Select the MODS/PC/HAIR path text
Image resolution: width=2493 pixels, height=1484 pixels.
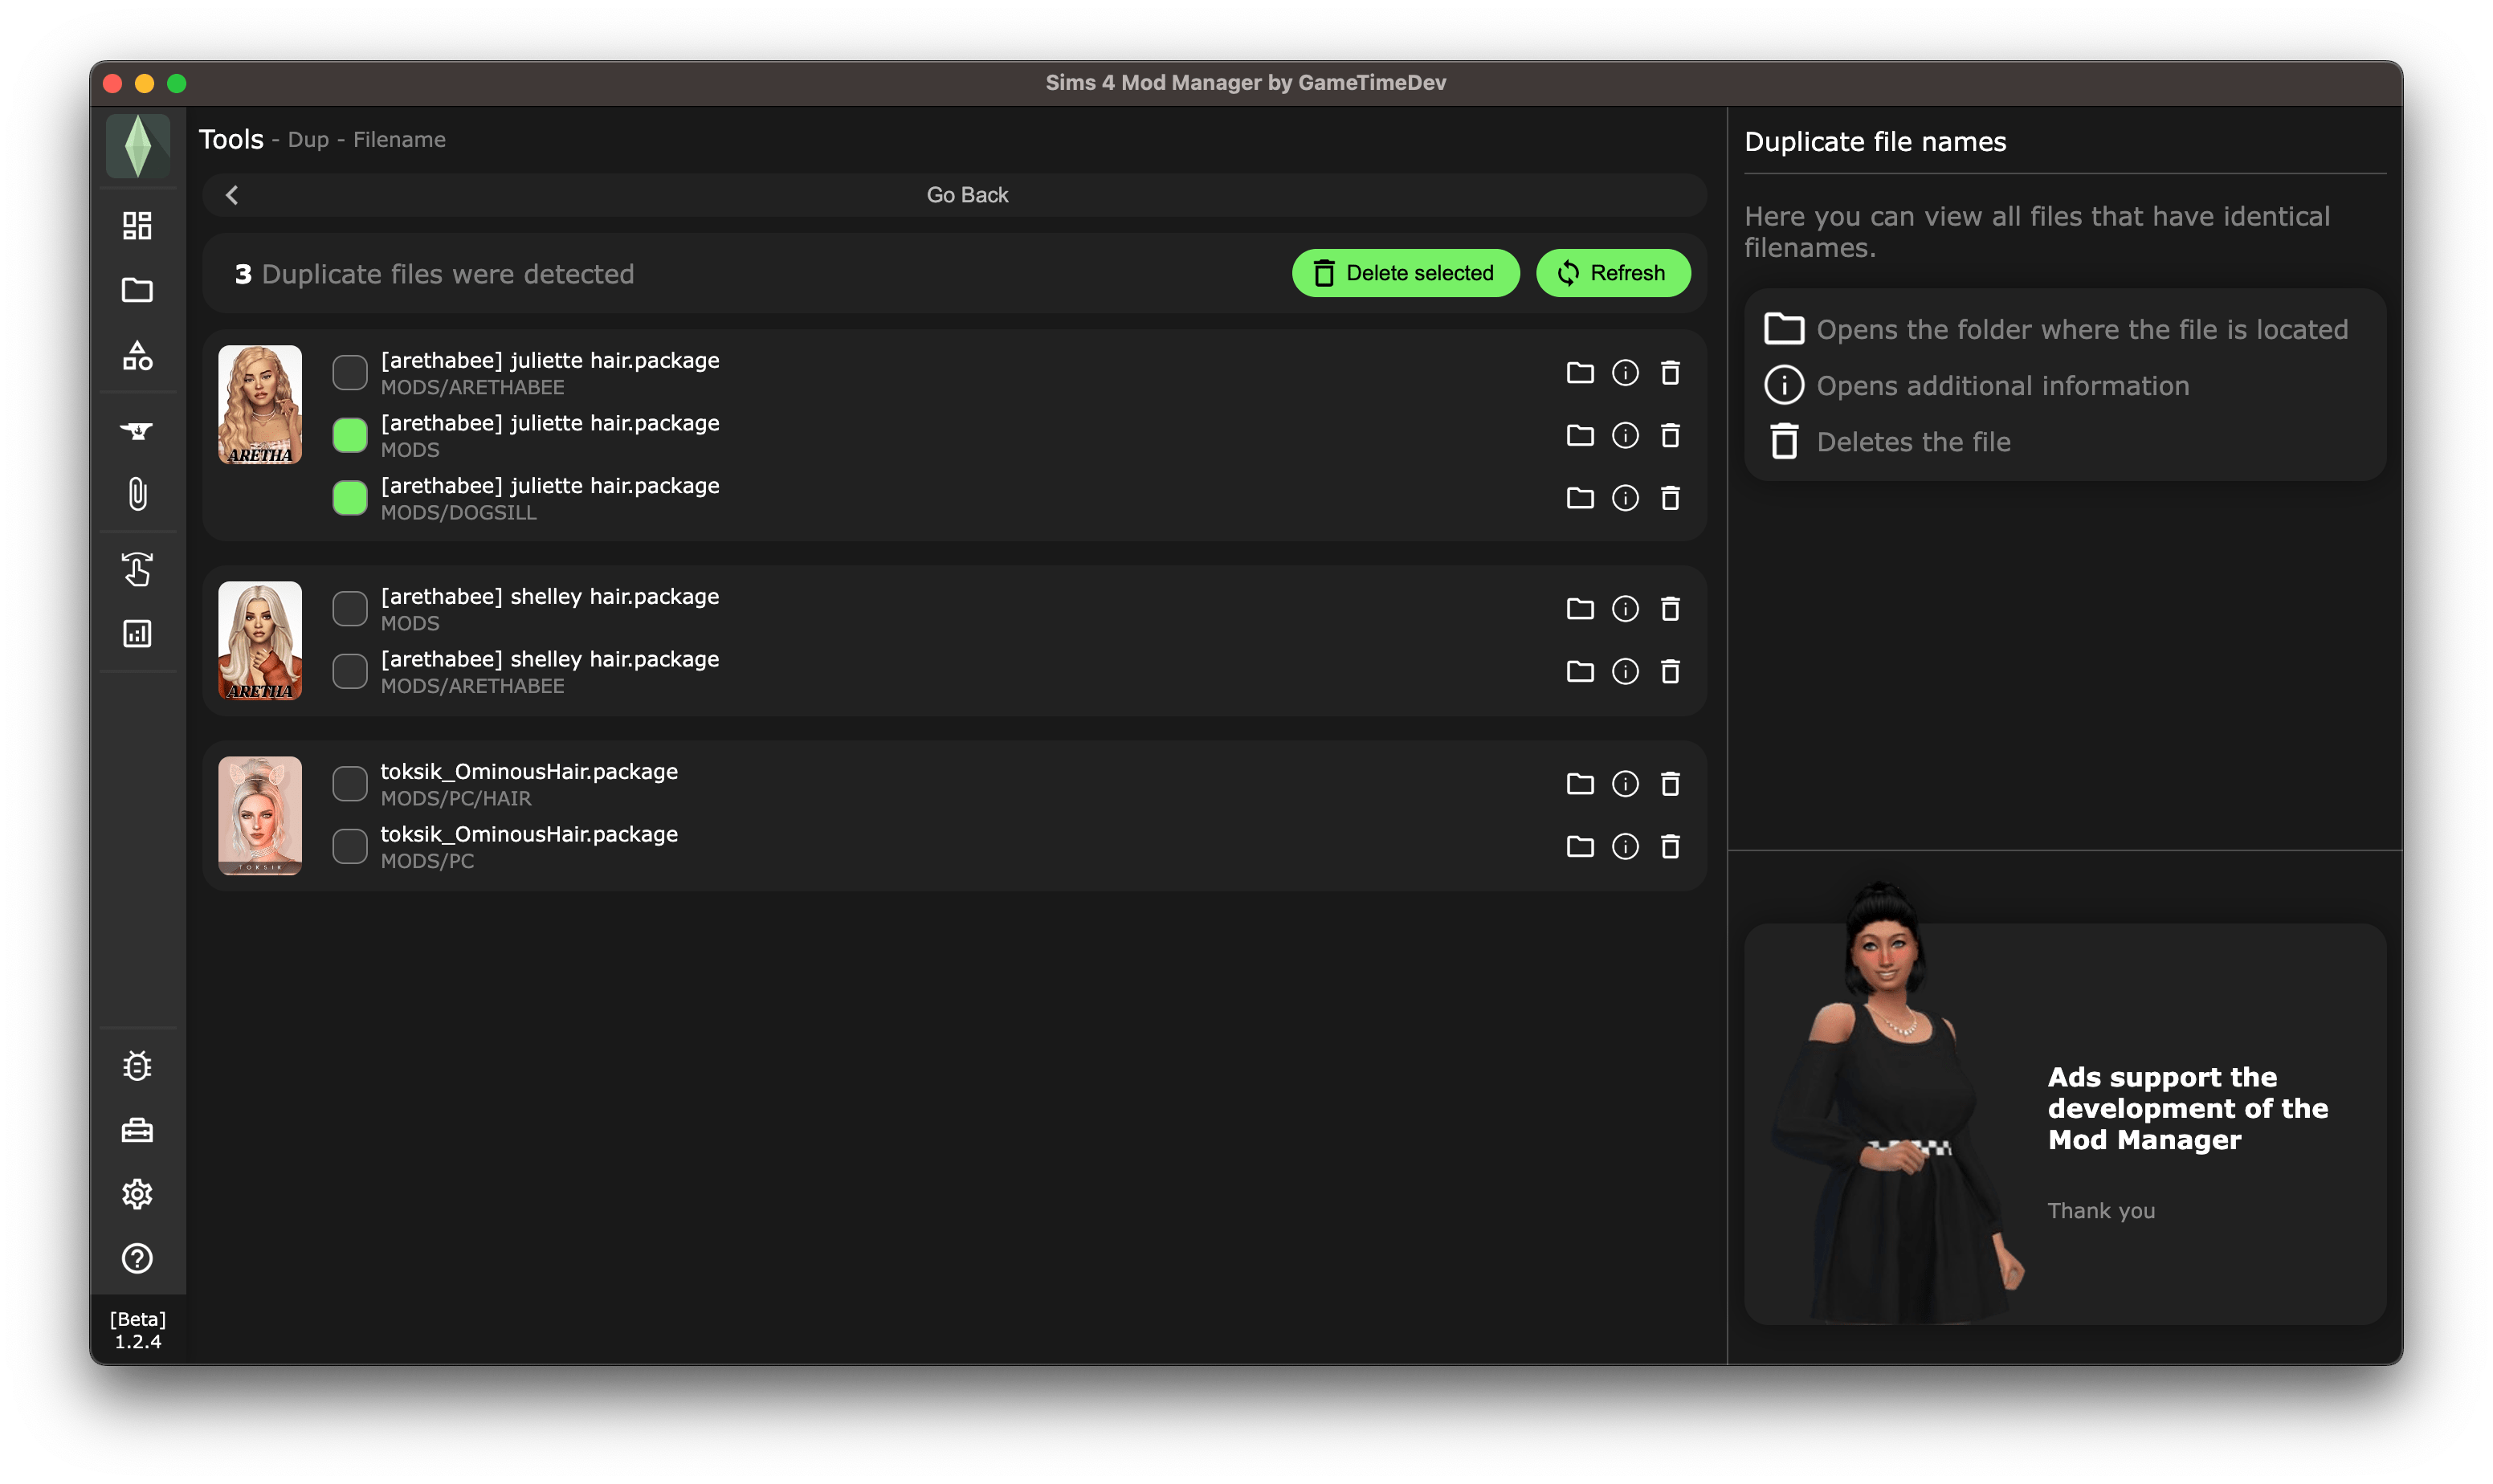point(456,799)
